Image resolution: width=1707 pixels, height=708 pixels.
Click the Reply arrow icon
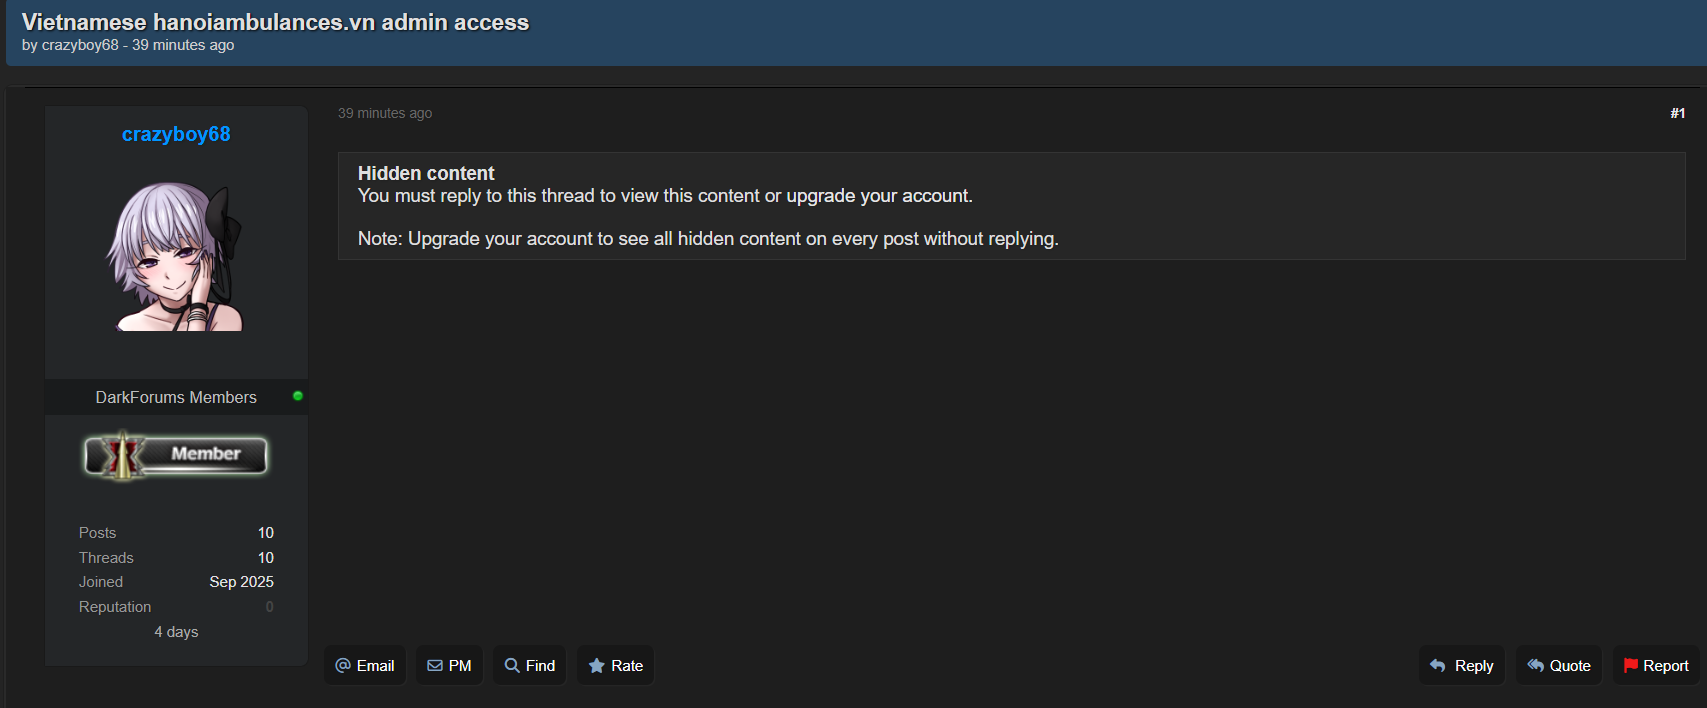click(x=1438, y=666)
